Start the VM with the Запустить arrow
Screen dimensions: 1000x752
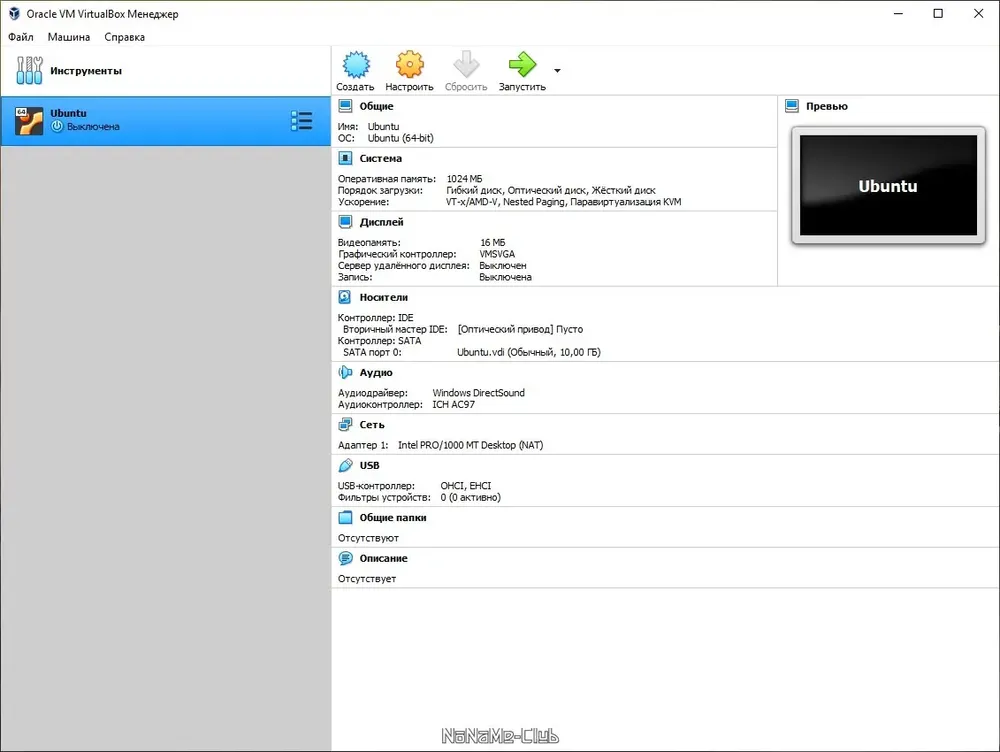(x=522, y=64)
